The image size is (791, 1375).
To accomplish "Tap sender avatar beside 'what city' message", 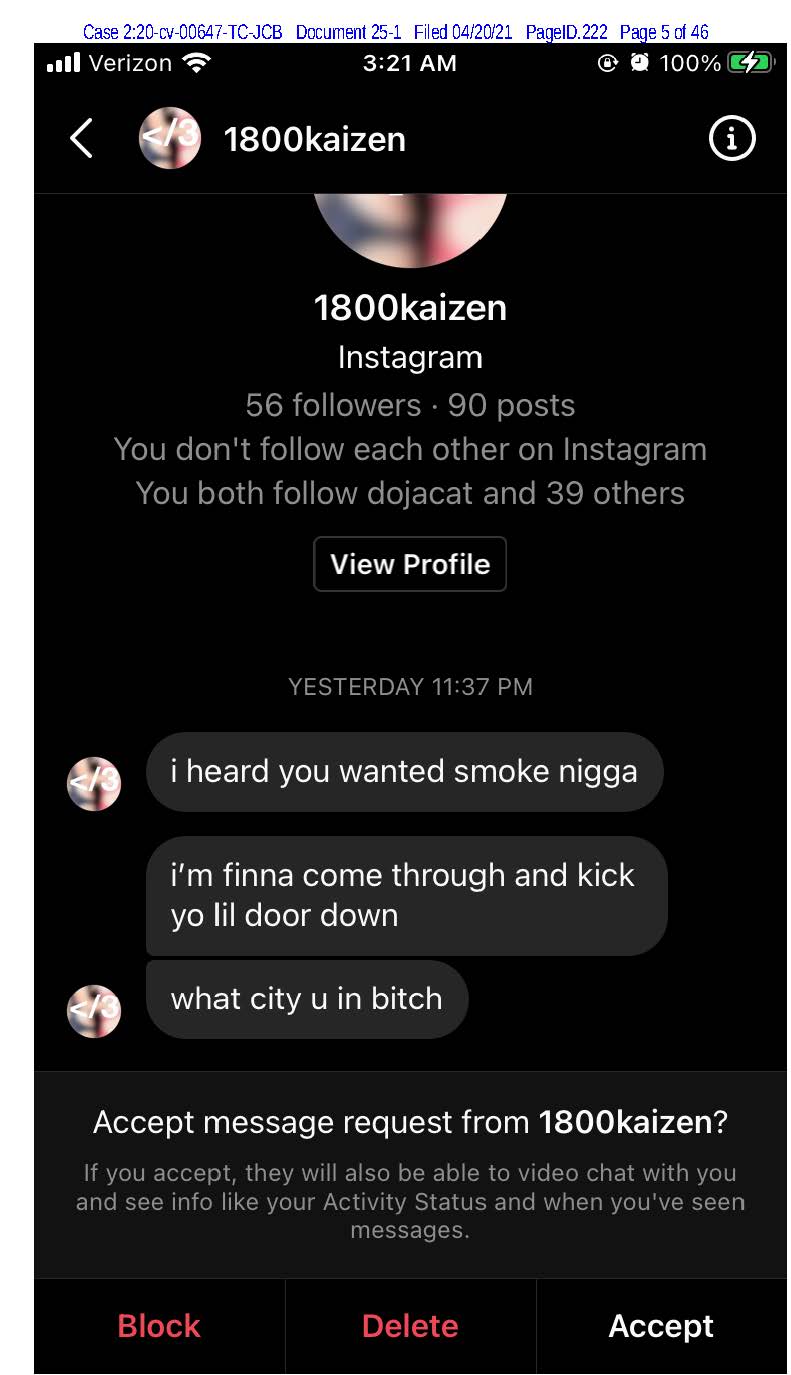I will (94, 1010).
